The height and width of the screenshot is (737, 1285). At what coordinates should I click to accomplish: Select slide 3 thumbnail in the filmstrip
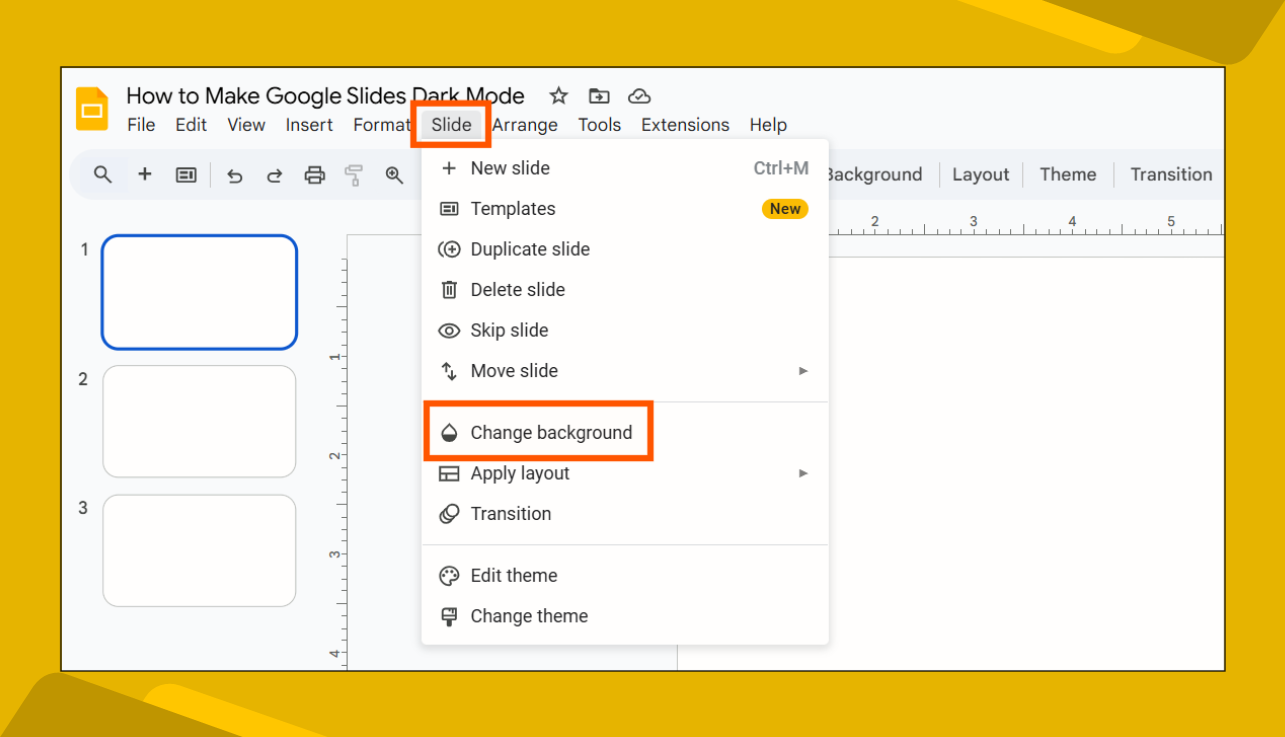(199, 550)
